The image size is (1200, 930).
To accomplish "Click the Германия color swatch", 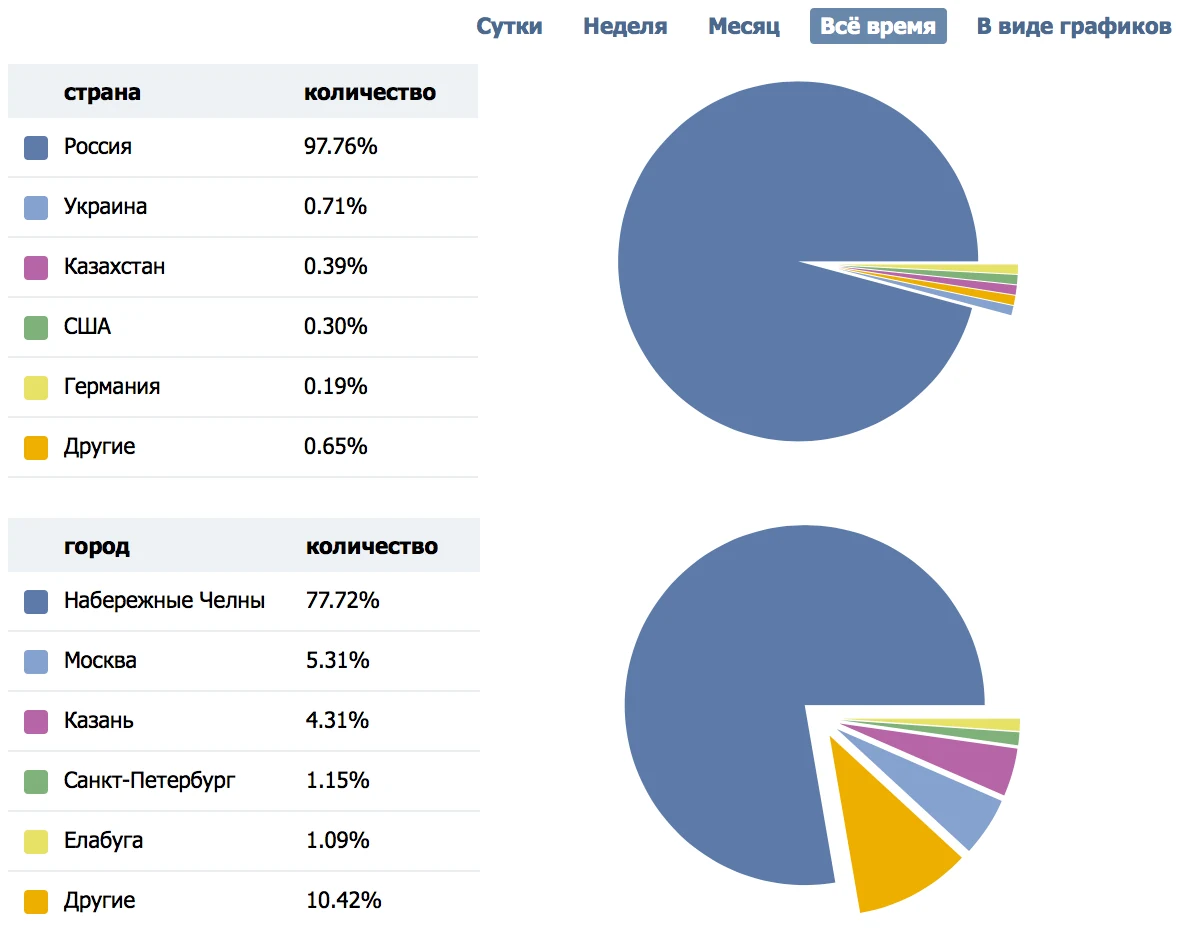I will pyautogui.click(x=36, y=388).
